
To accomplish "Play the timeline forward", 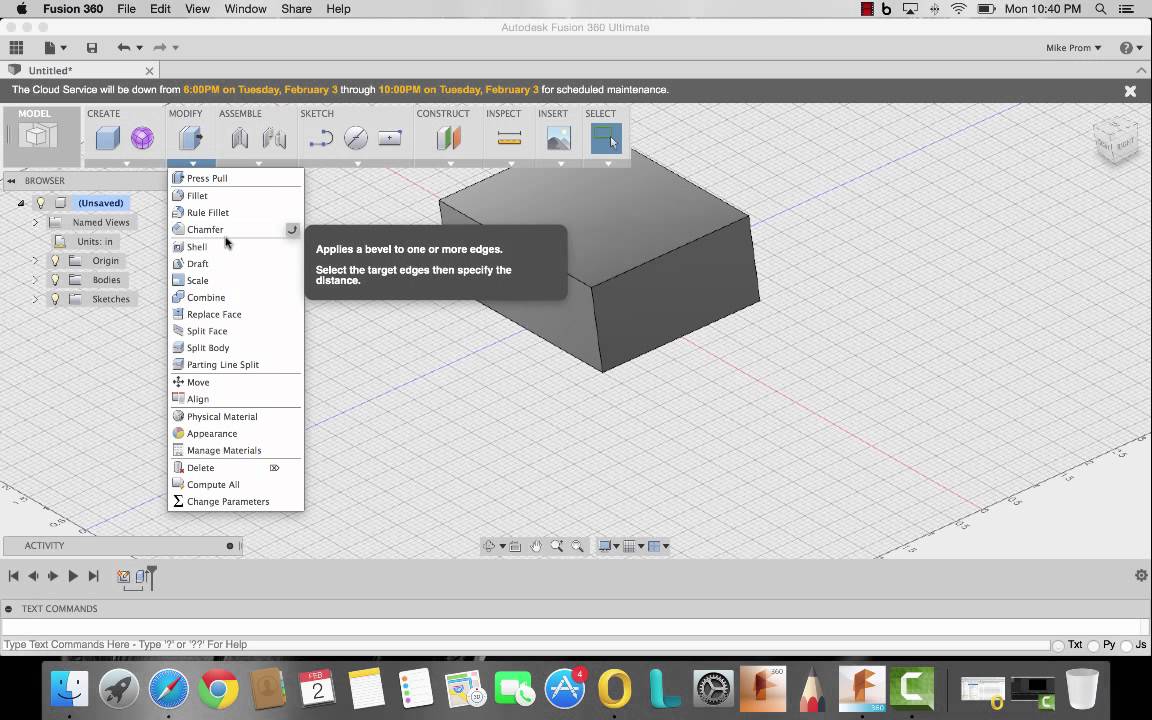I will [73, 576].
